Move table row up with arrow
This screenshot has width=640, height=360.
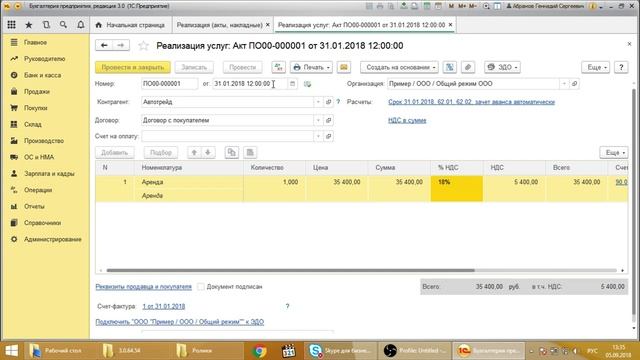(194, 153)
